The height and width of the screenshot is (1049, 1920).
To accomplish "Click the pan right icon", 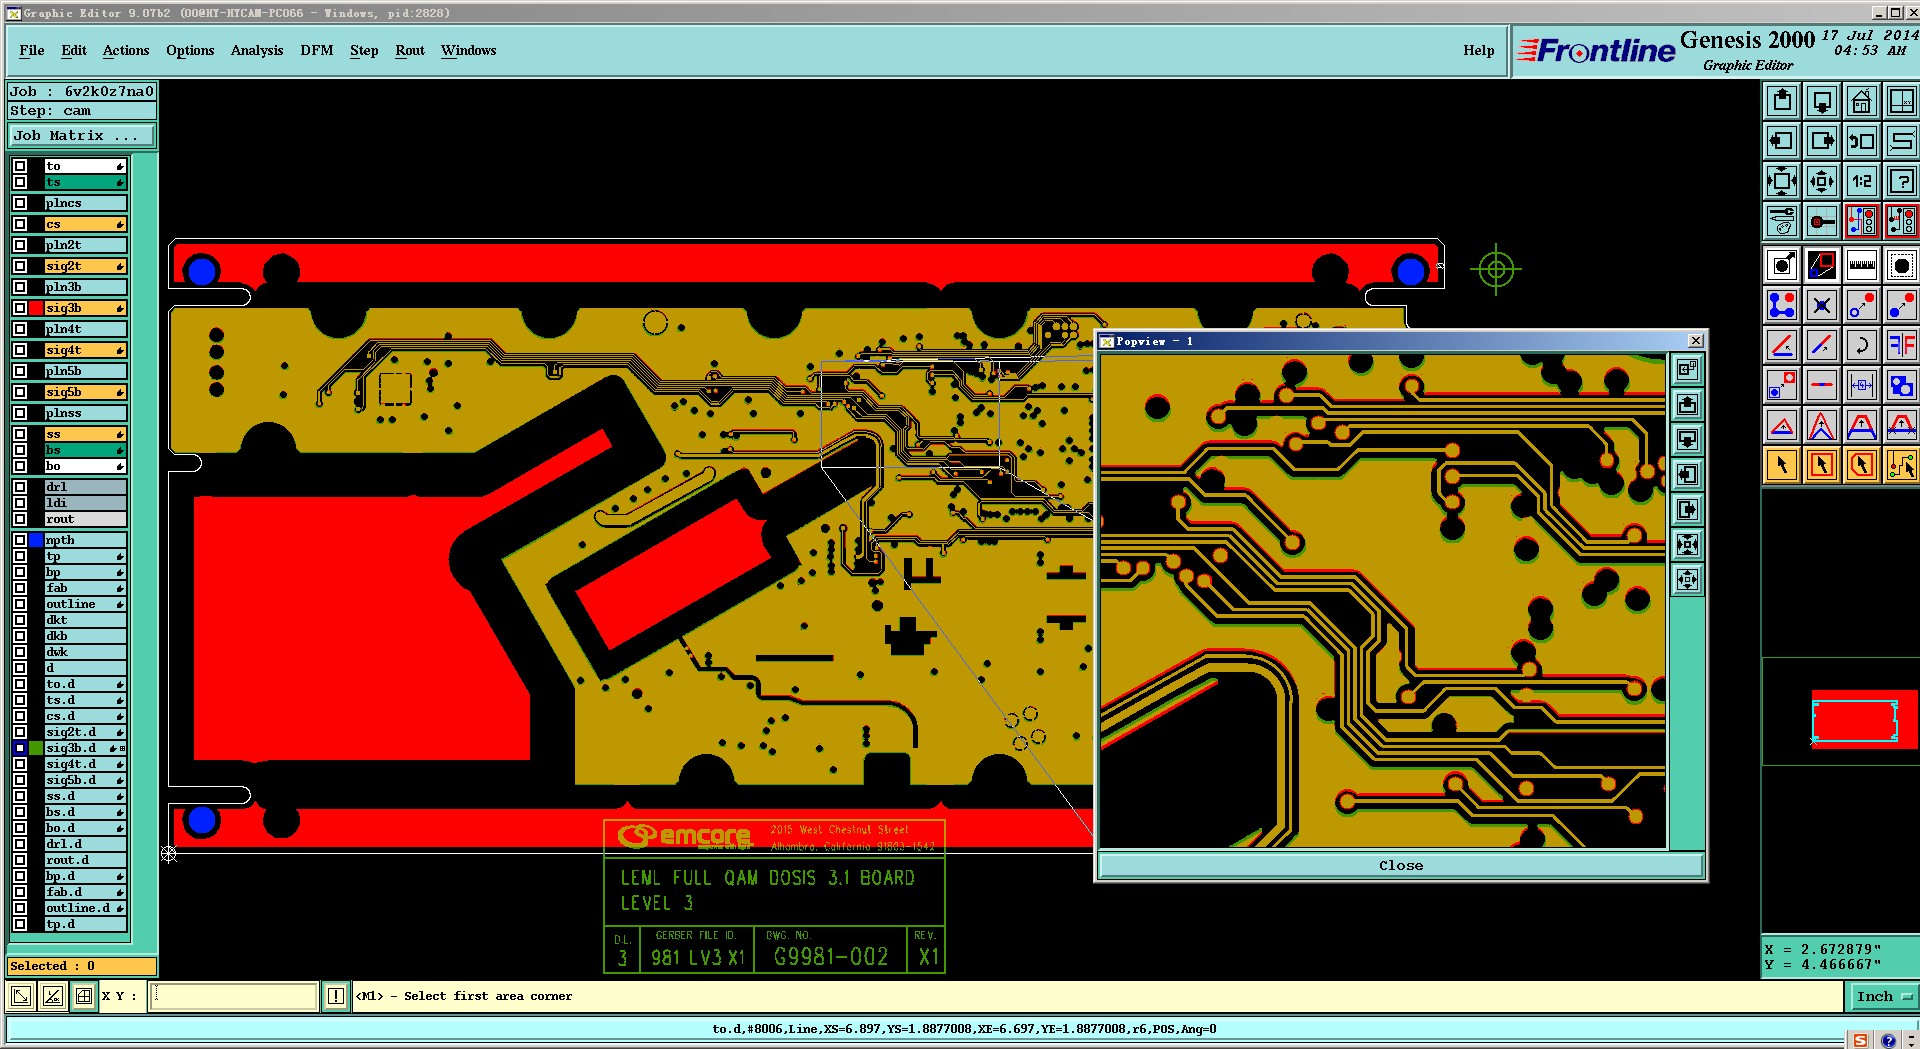I will pyautogui.click(x=1822, y=141).
